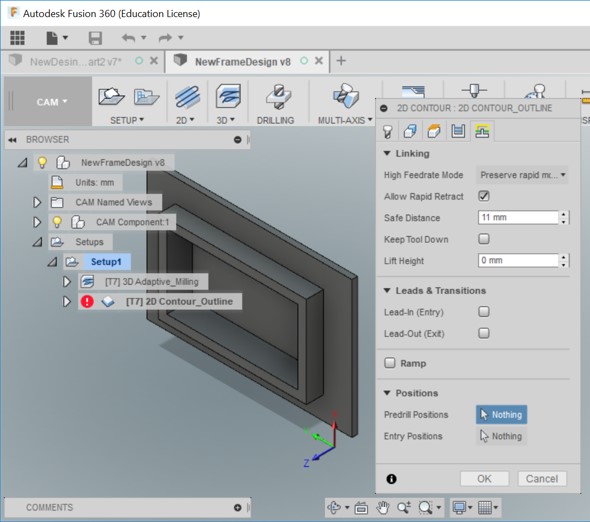
Task: Click the Lift Height input field
Action: click(519, 260)
